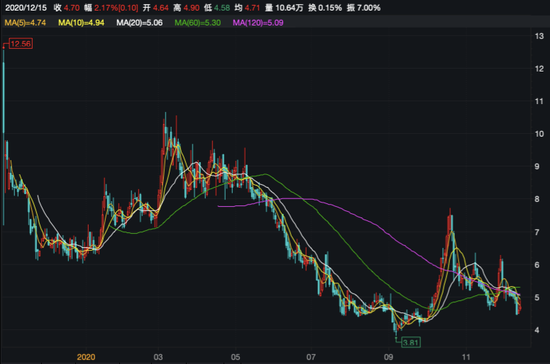Click the MA(10)=4.94 indicator label
The width and height of the screenshot is (550, 364).
pyautogui.click(x=81, y=23)
